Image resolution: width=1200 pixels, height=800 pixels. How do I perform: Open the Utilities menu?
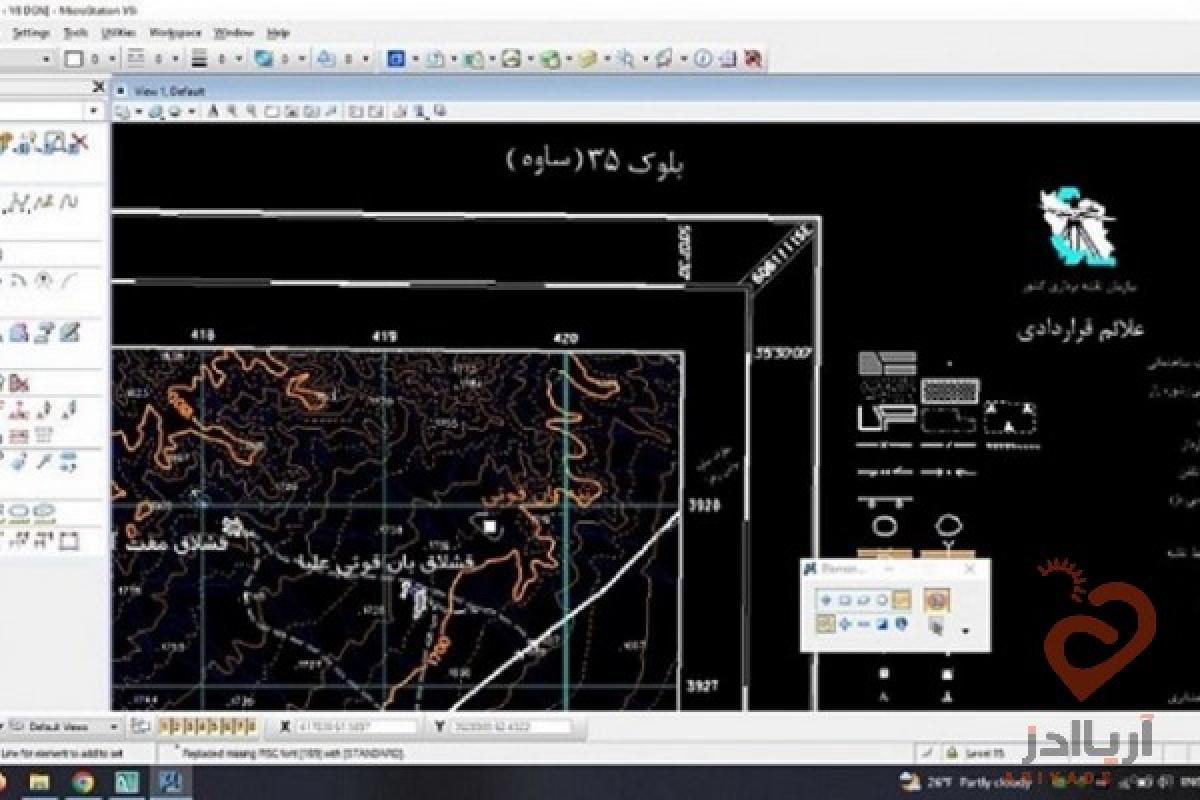point(119,33)
